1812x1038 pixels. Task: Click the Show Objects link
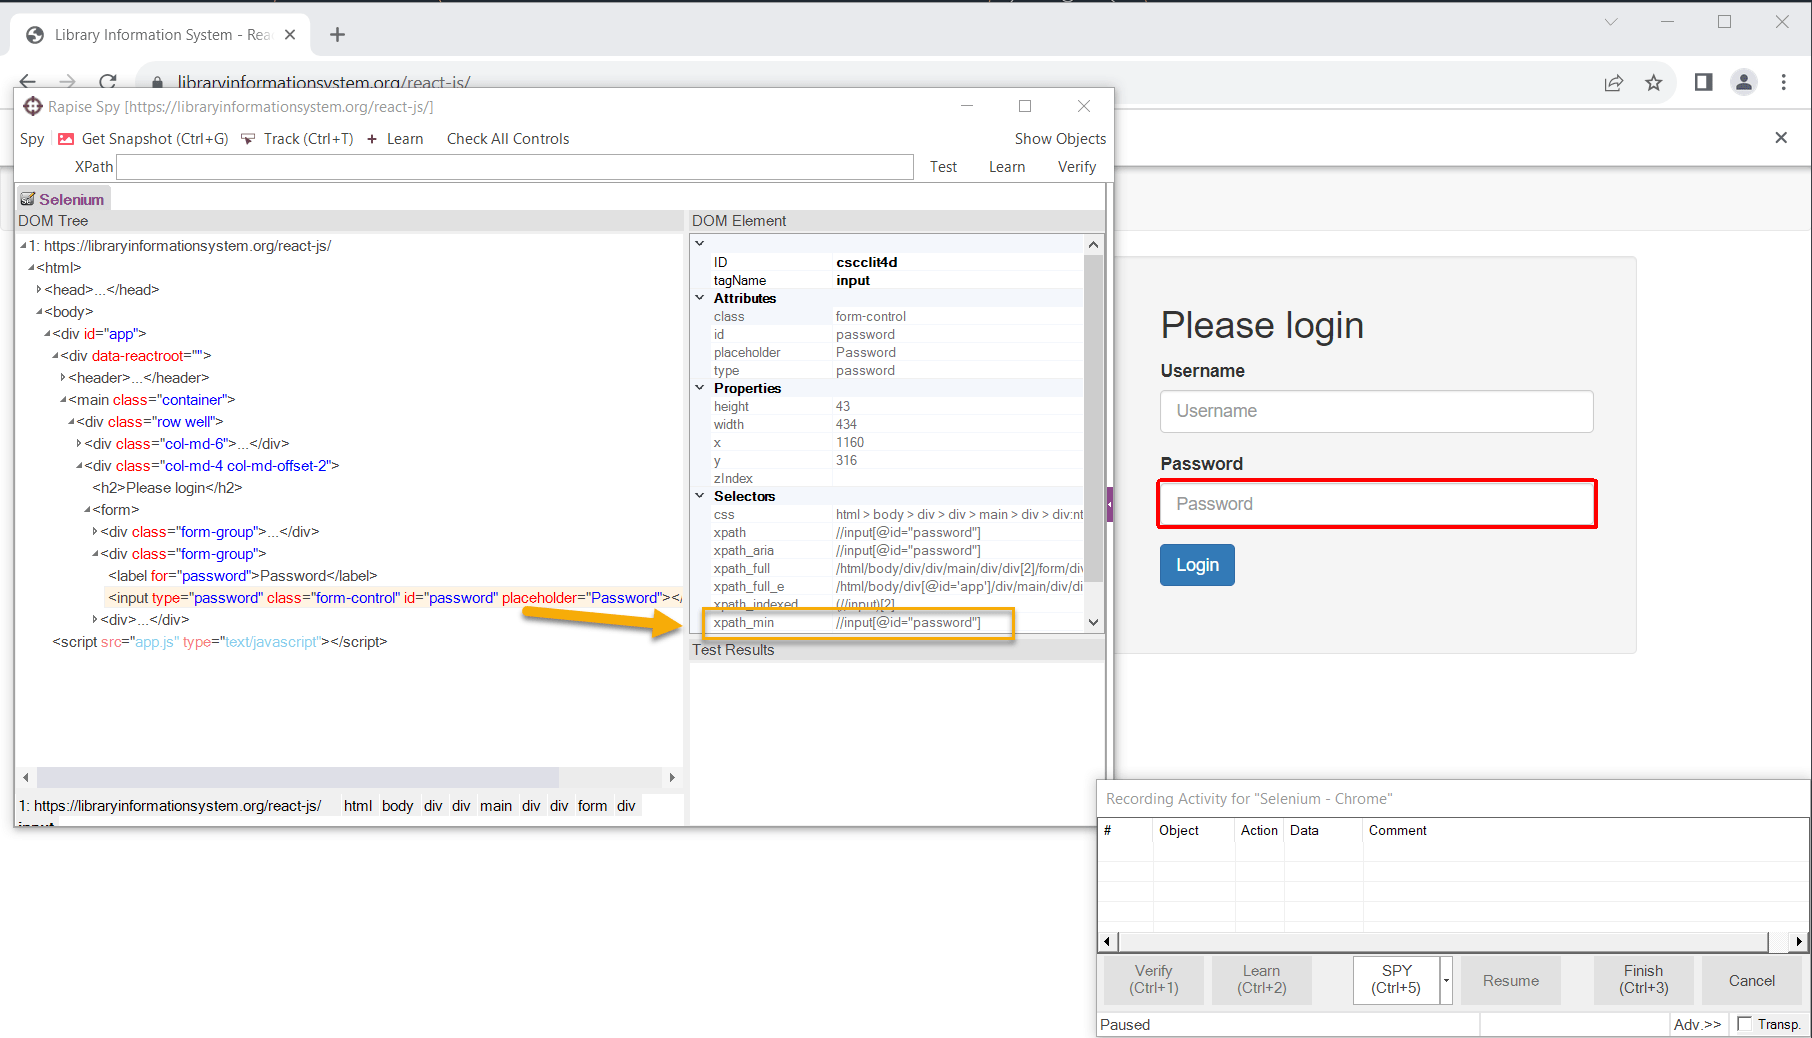(x=1060, y=138)
